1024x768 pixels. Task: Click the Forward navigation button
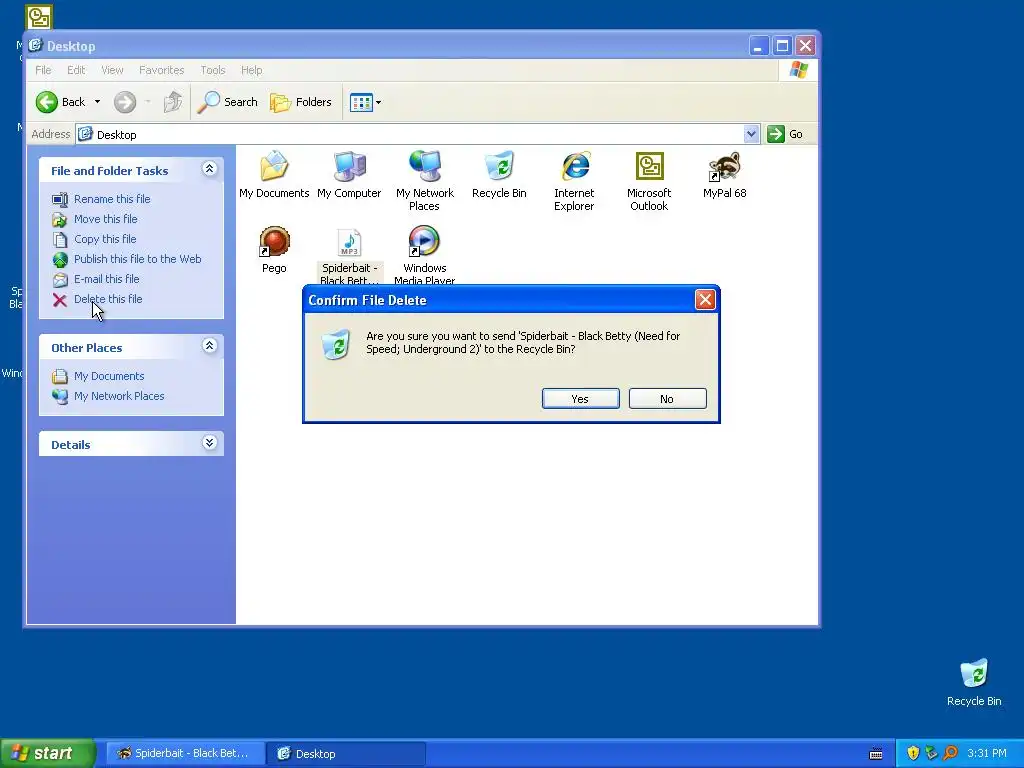[x=125, y=102]
